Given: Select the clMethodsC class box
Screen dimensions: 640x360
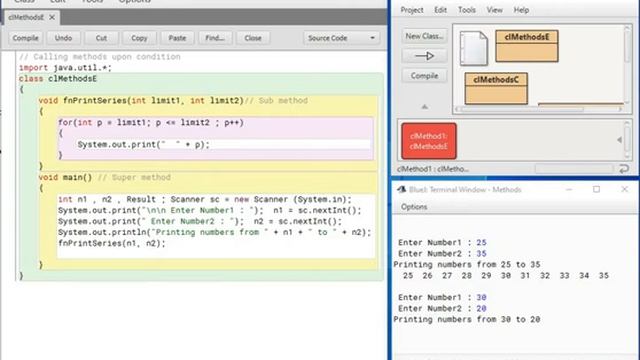Looking at the screenshot, I should 496,88.
